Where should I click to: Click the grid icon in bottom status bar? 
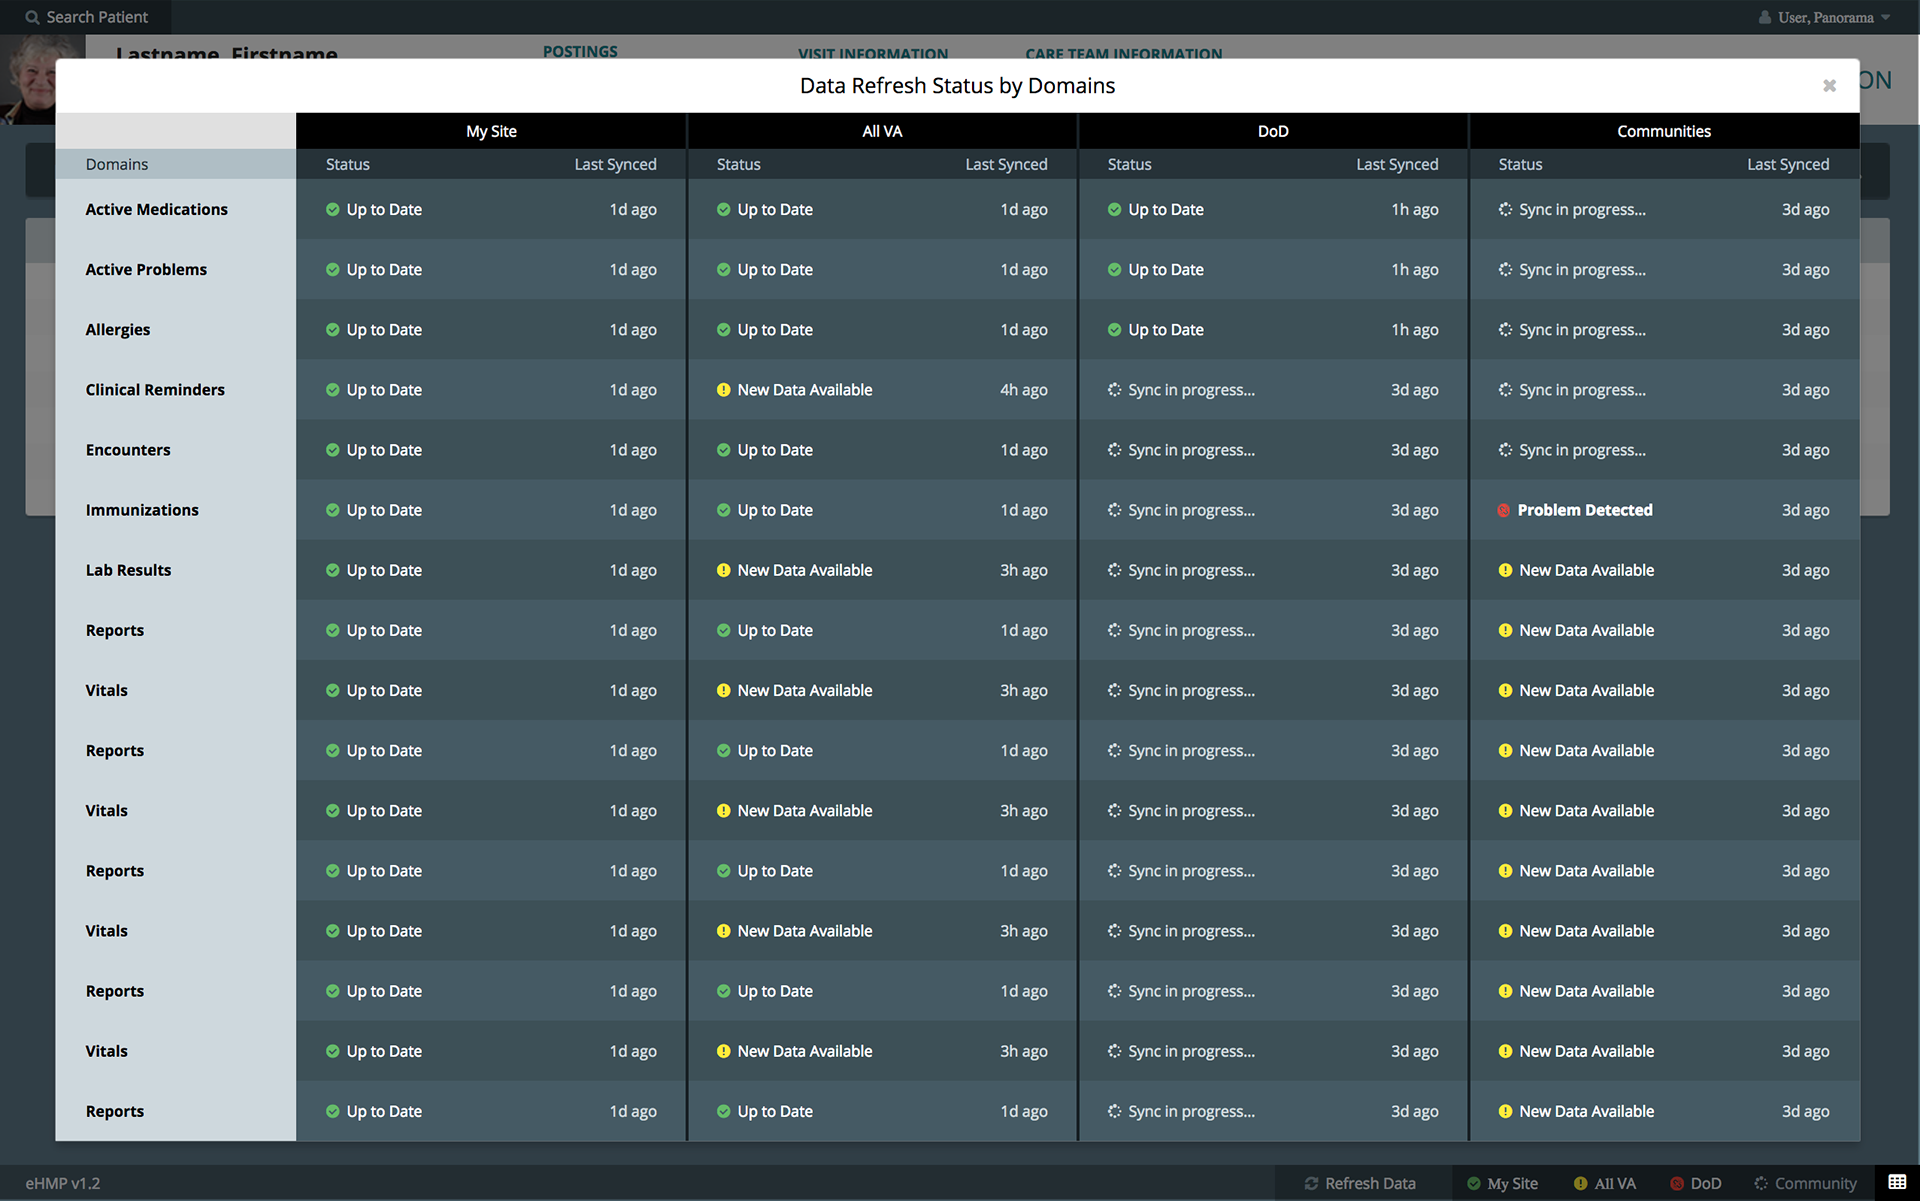[x=1897, y=1182]
